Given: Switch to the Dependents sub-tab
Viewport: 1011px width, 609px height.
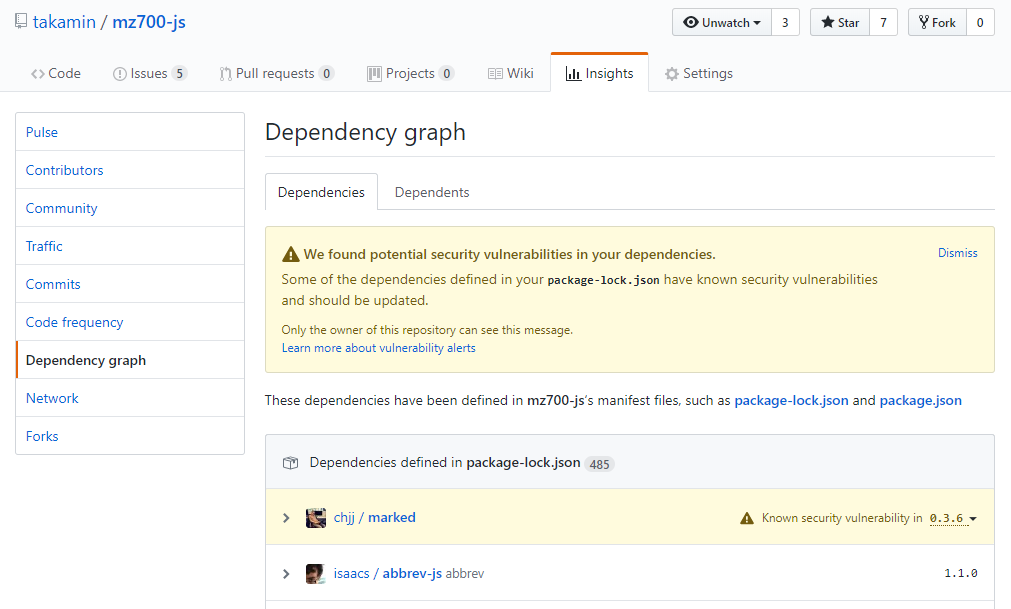Looking at the screenshot, I should (432, 192).
